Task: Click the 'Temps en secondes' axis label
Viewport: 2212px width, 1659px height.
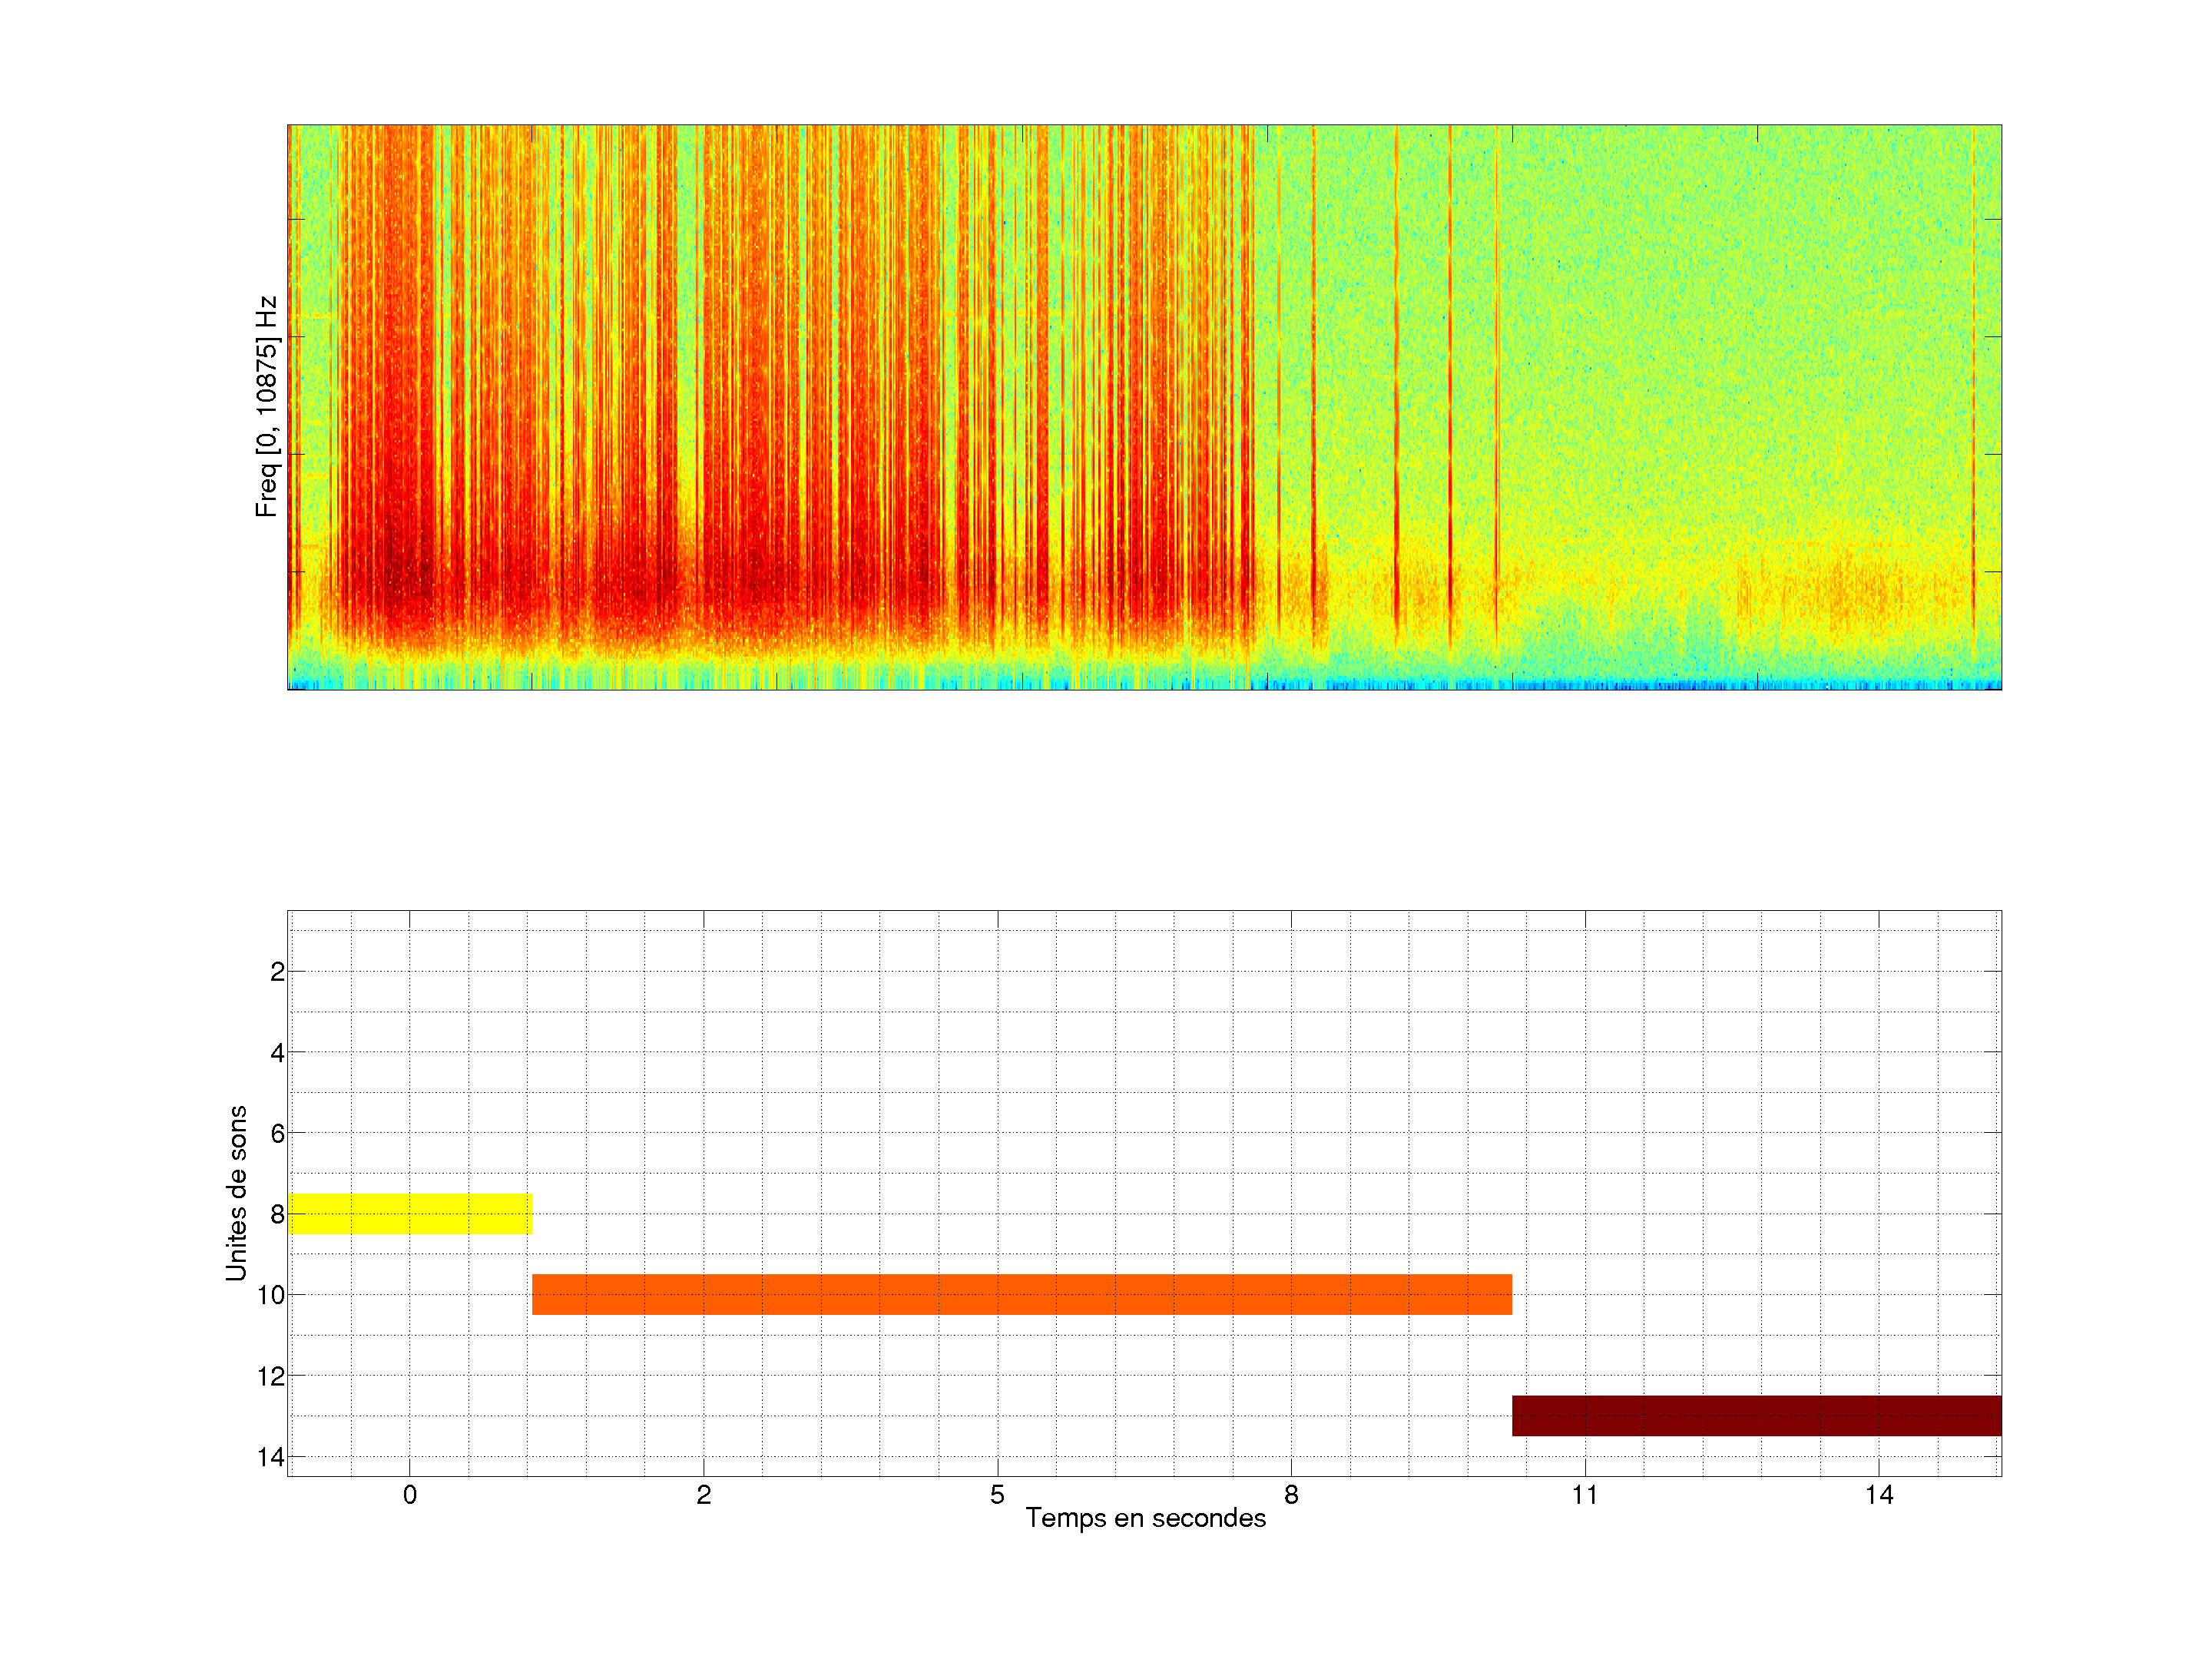Action: click(1145, 1518)
